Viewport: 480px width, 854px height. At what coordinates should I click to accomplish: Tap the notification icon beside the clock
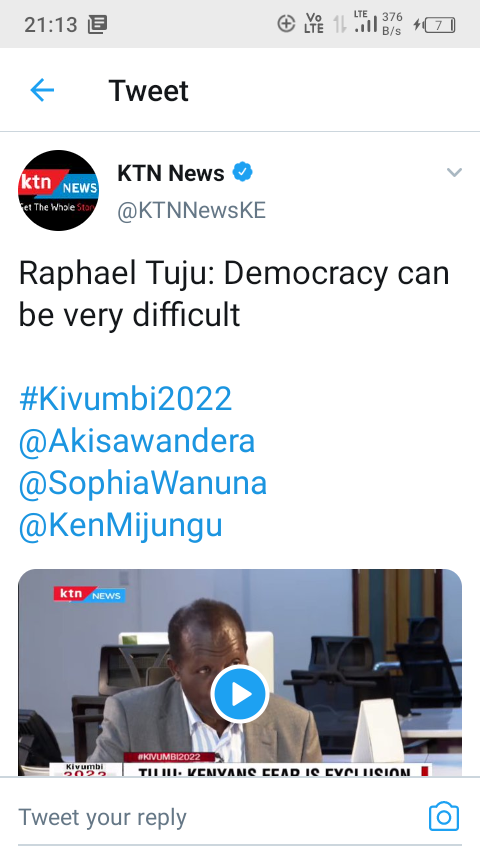pyautogui.click(x=98, y=24)
